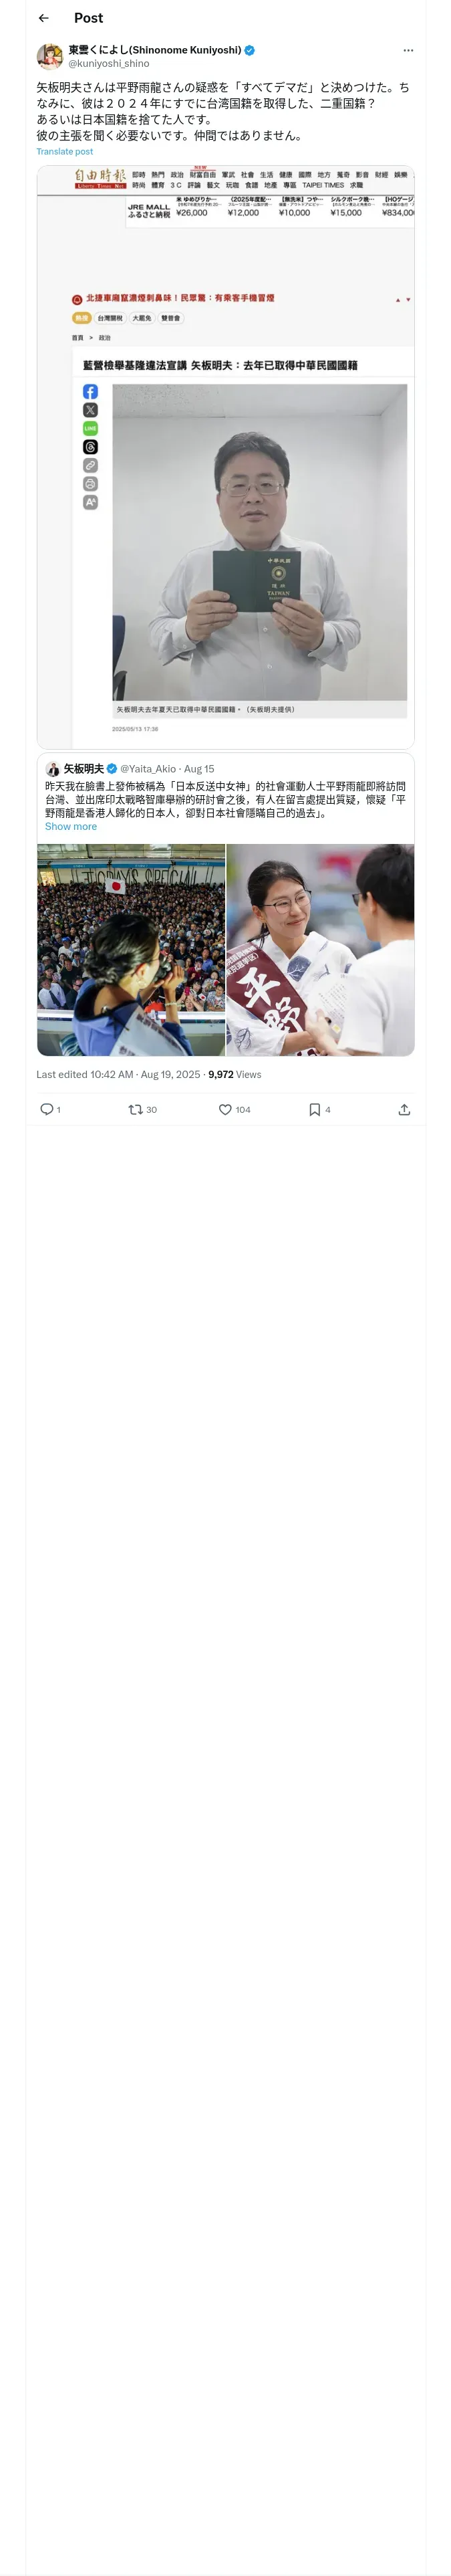The width and height of the screenshot is (451, 2576).
Task: Click the 東雲くによし display name
Action: coord(155,50)
